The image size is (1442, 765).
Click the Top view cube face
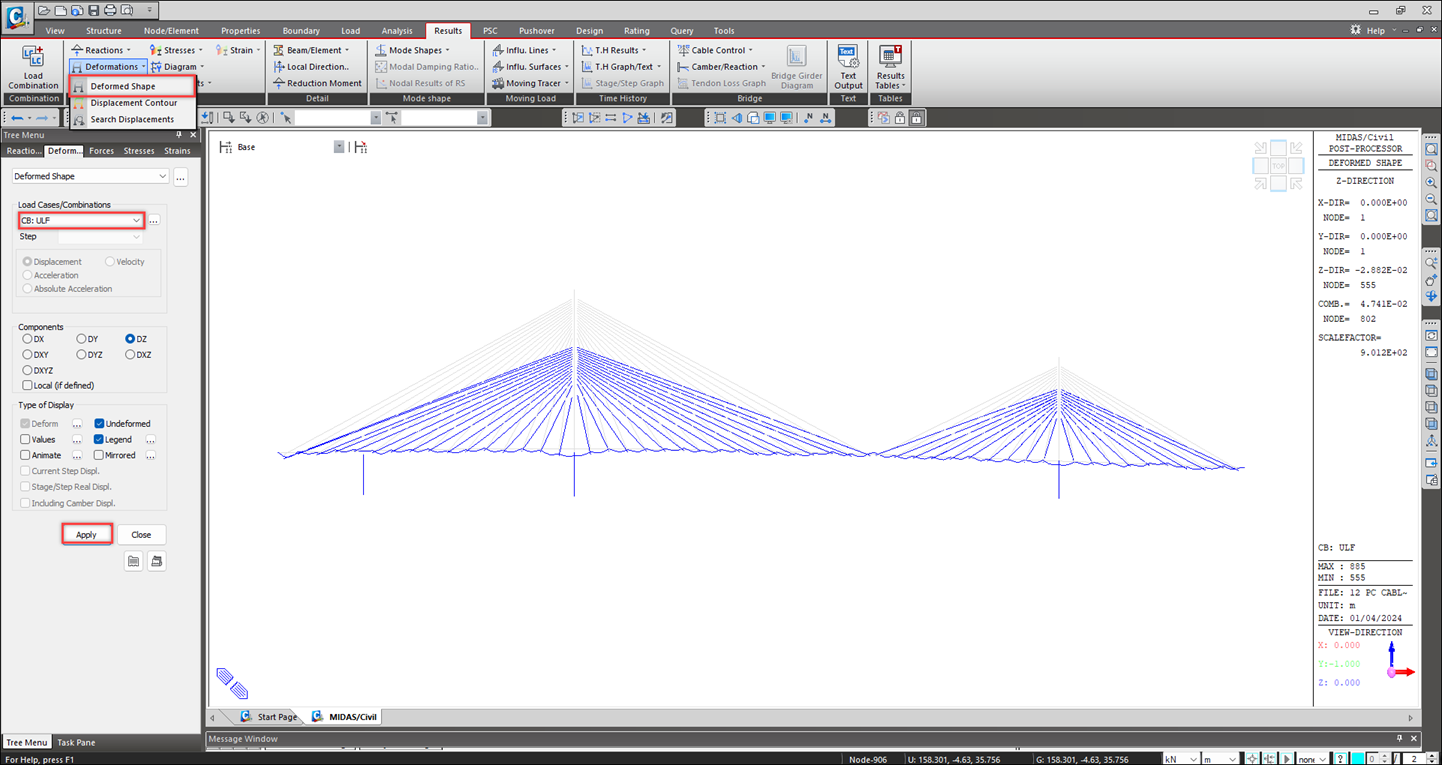(x=1278, y=166)
